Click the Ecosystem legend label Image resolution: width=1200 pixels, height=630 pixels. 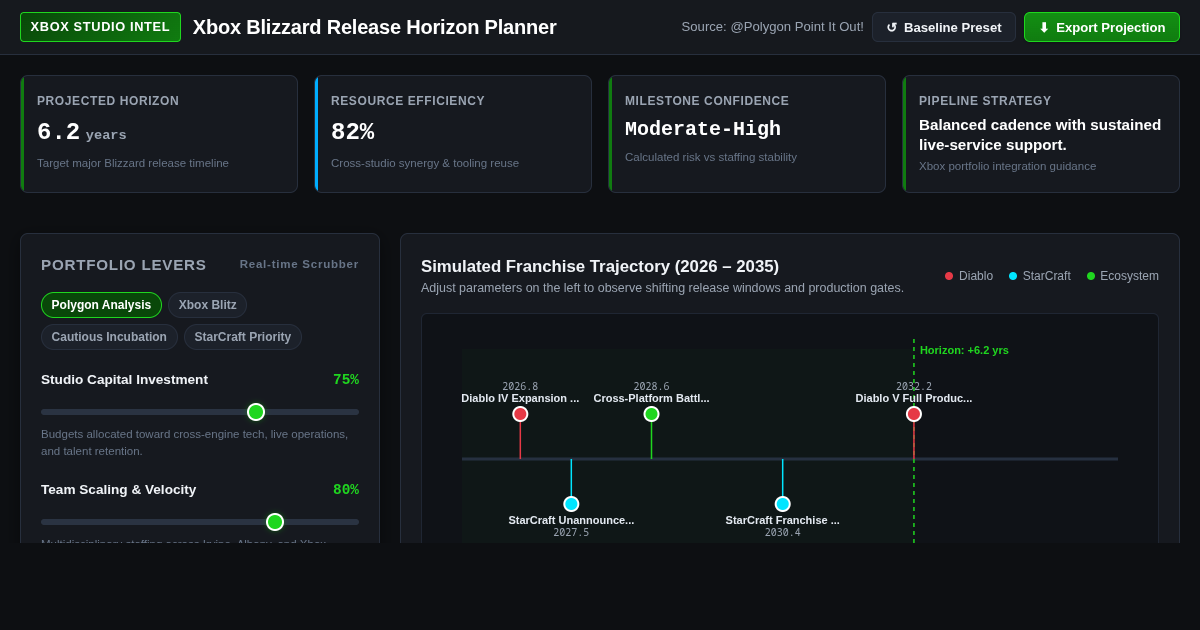[x=1130, y=276]
